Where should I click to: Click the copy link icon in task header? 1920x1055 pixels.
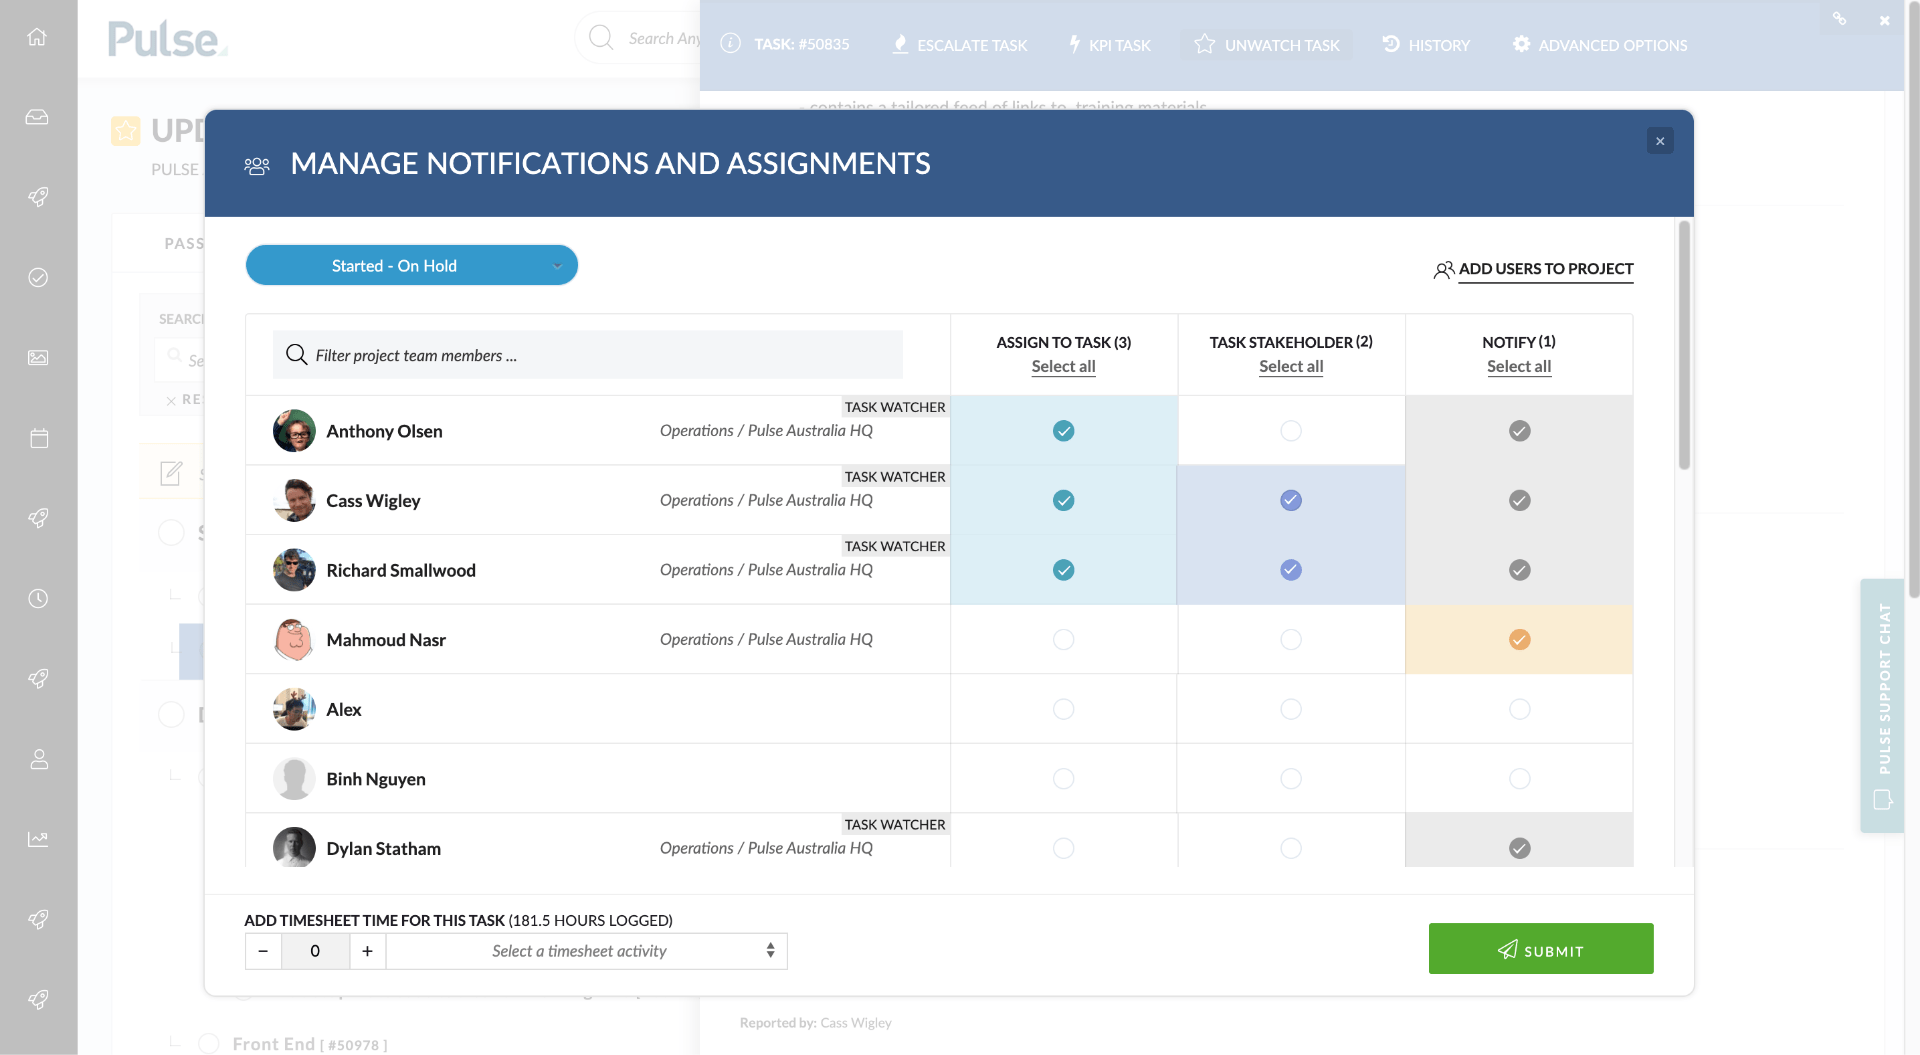click(1839, 18)
